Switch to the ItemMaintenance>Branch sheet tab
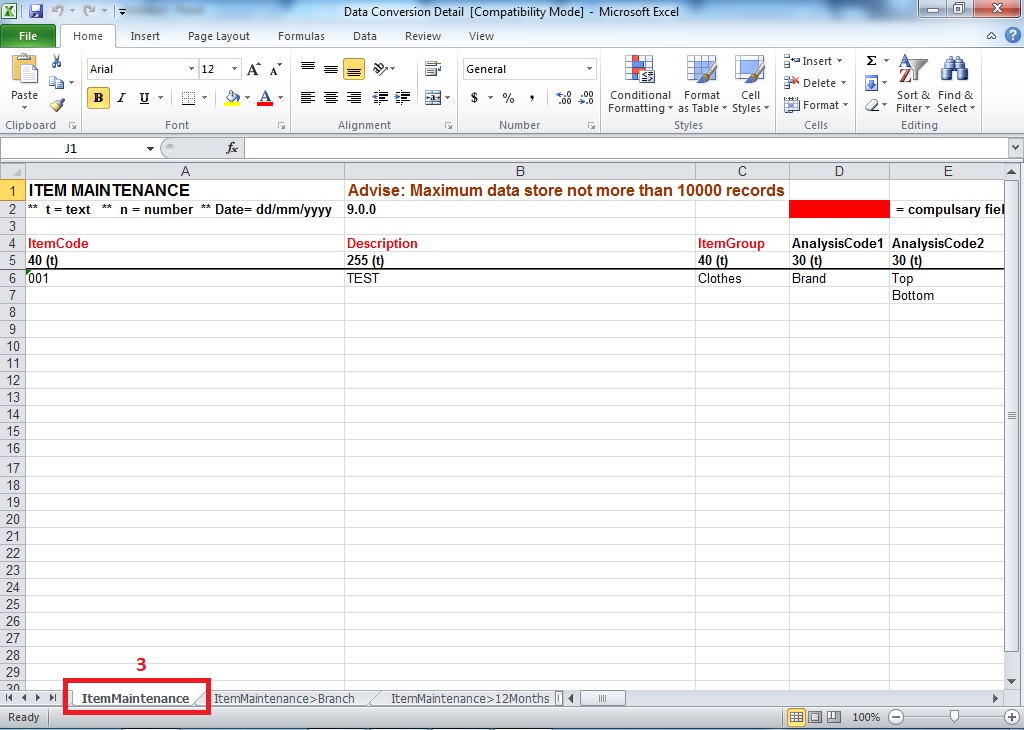Screen dimensions: 1024x730 click(284, 698)
